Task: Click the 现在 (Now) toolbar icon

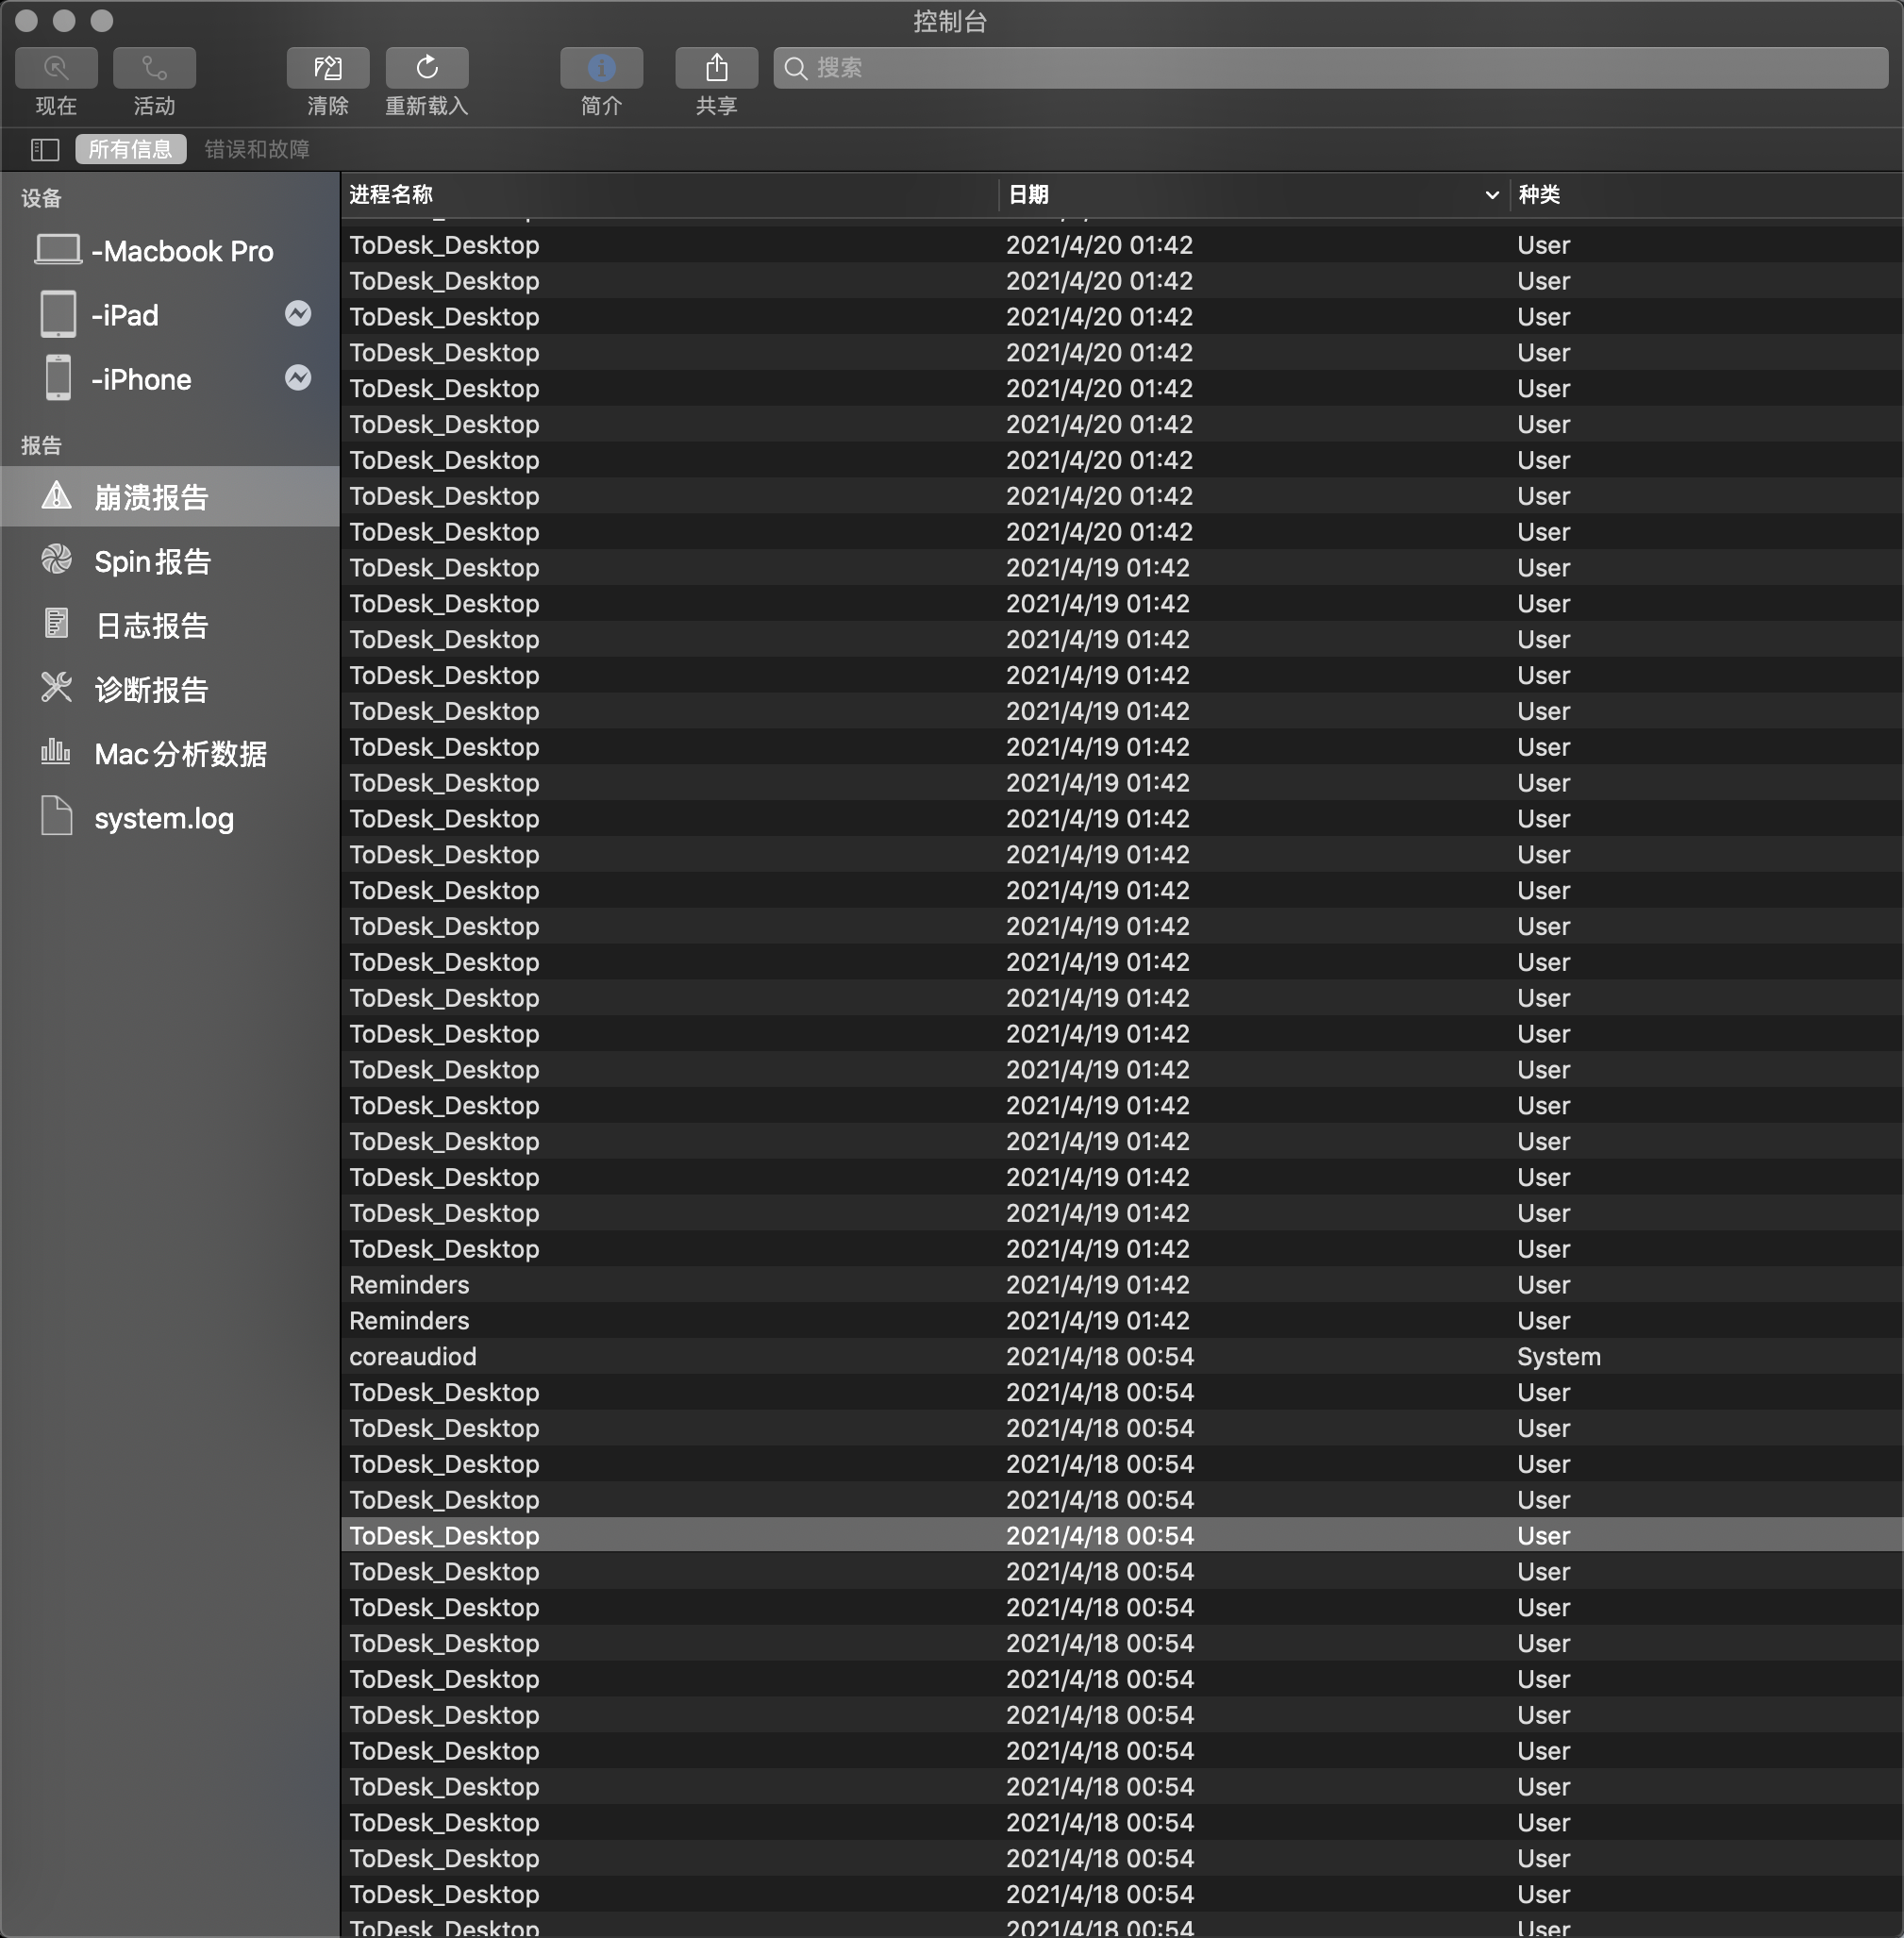Action: click(x=56, y=68)
